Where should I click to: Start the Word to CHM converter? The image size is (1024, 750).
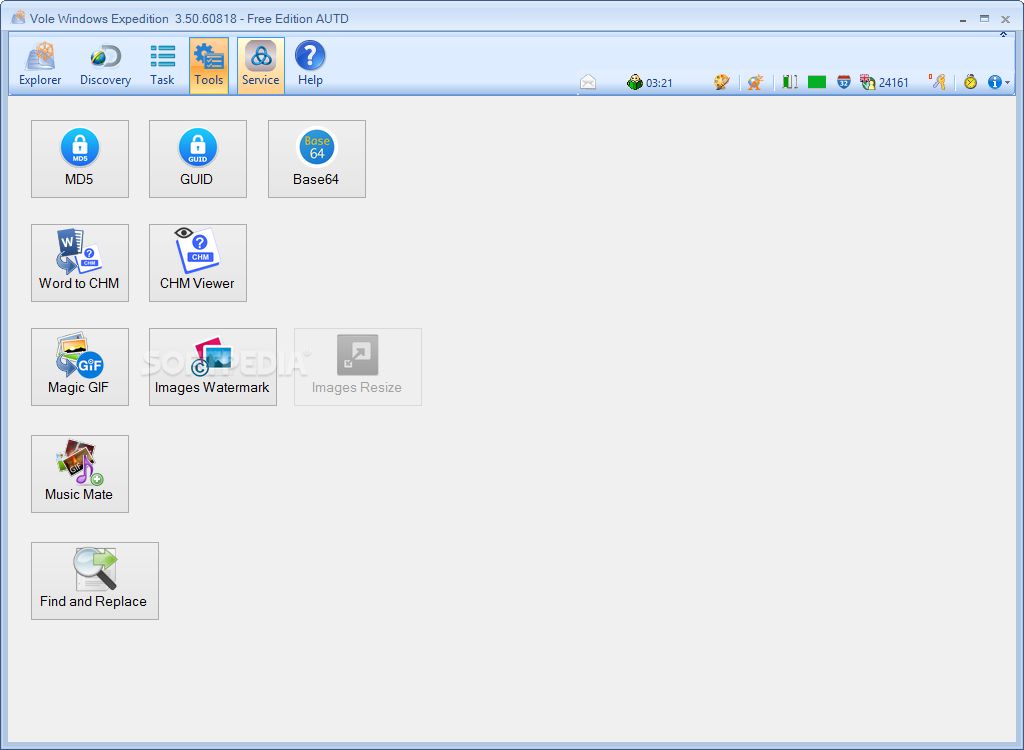coord(80,263)
